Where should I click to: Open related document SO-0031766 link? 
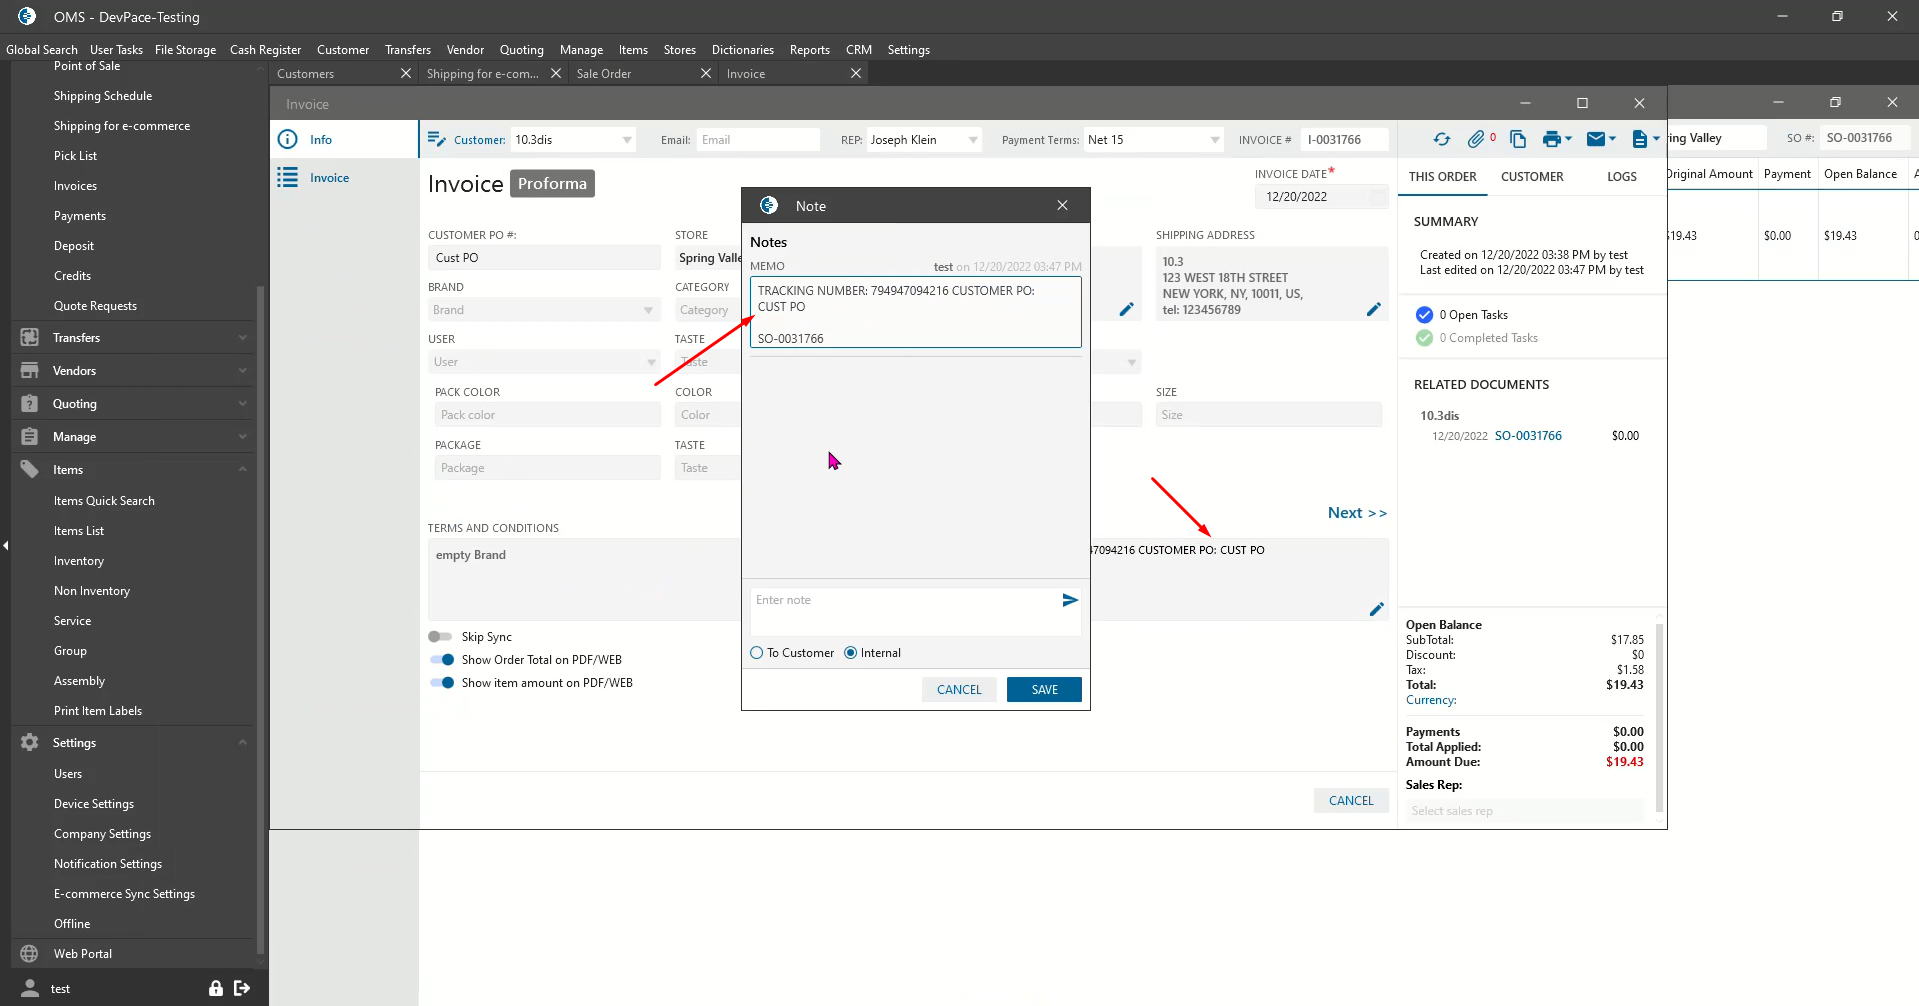1528,436
